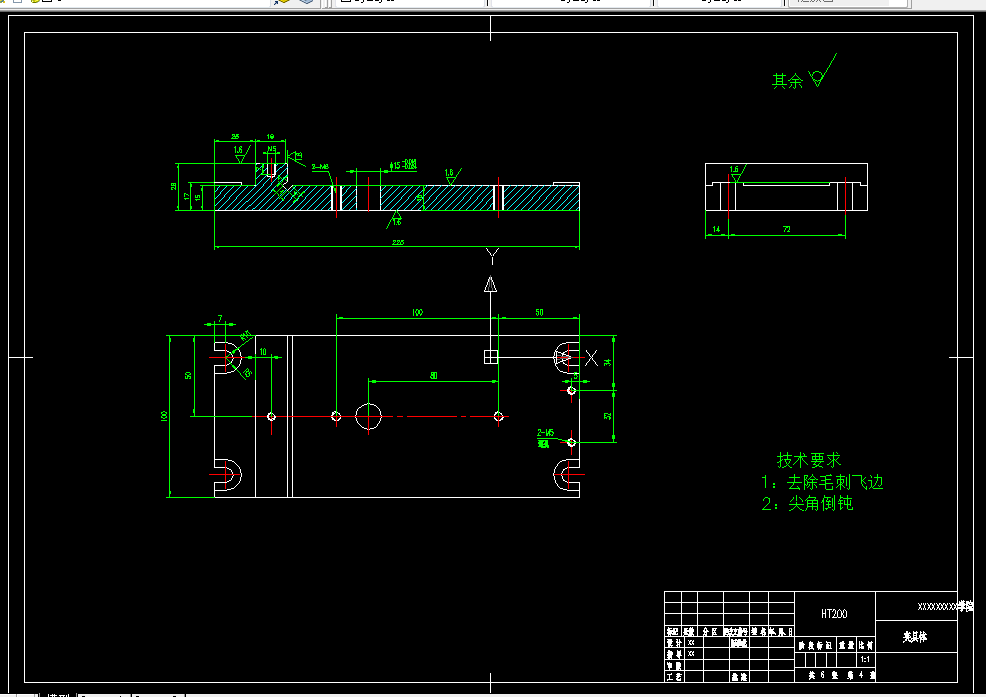Select the note 2：尖角倒钝
986x697 pixels.
click(x=807, y=503)
